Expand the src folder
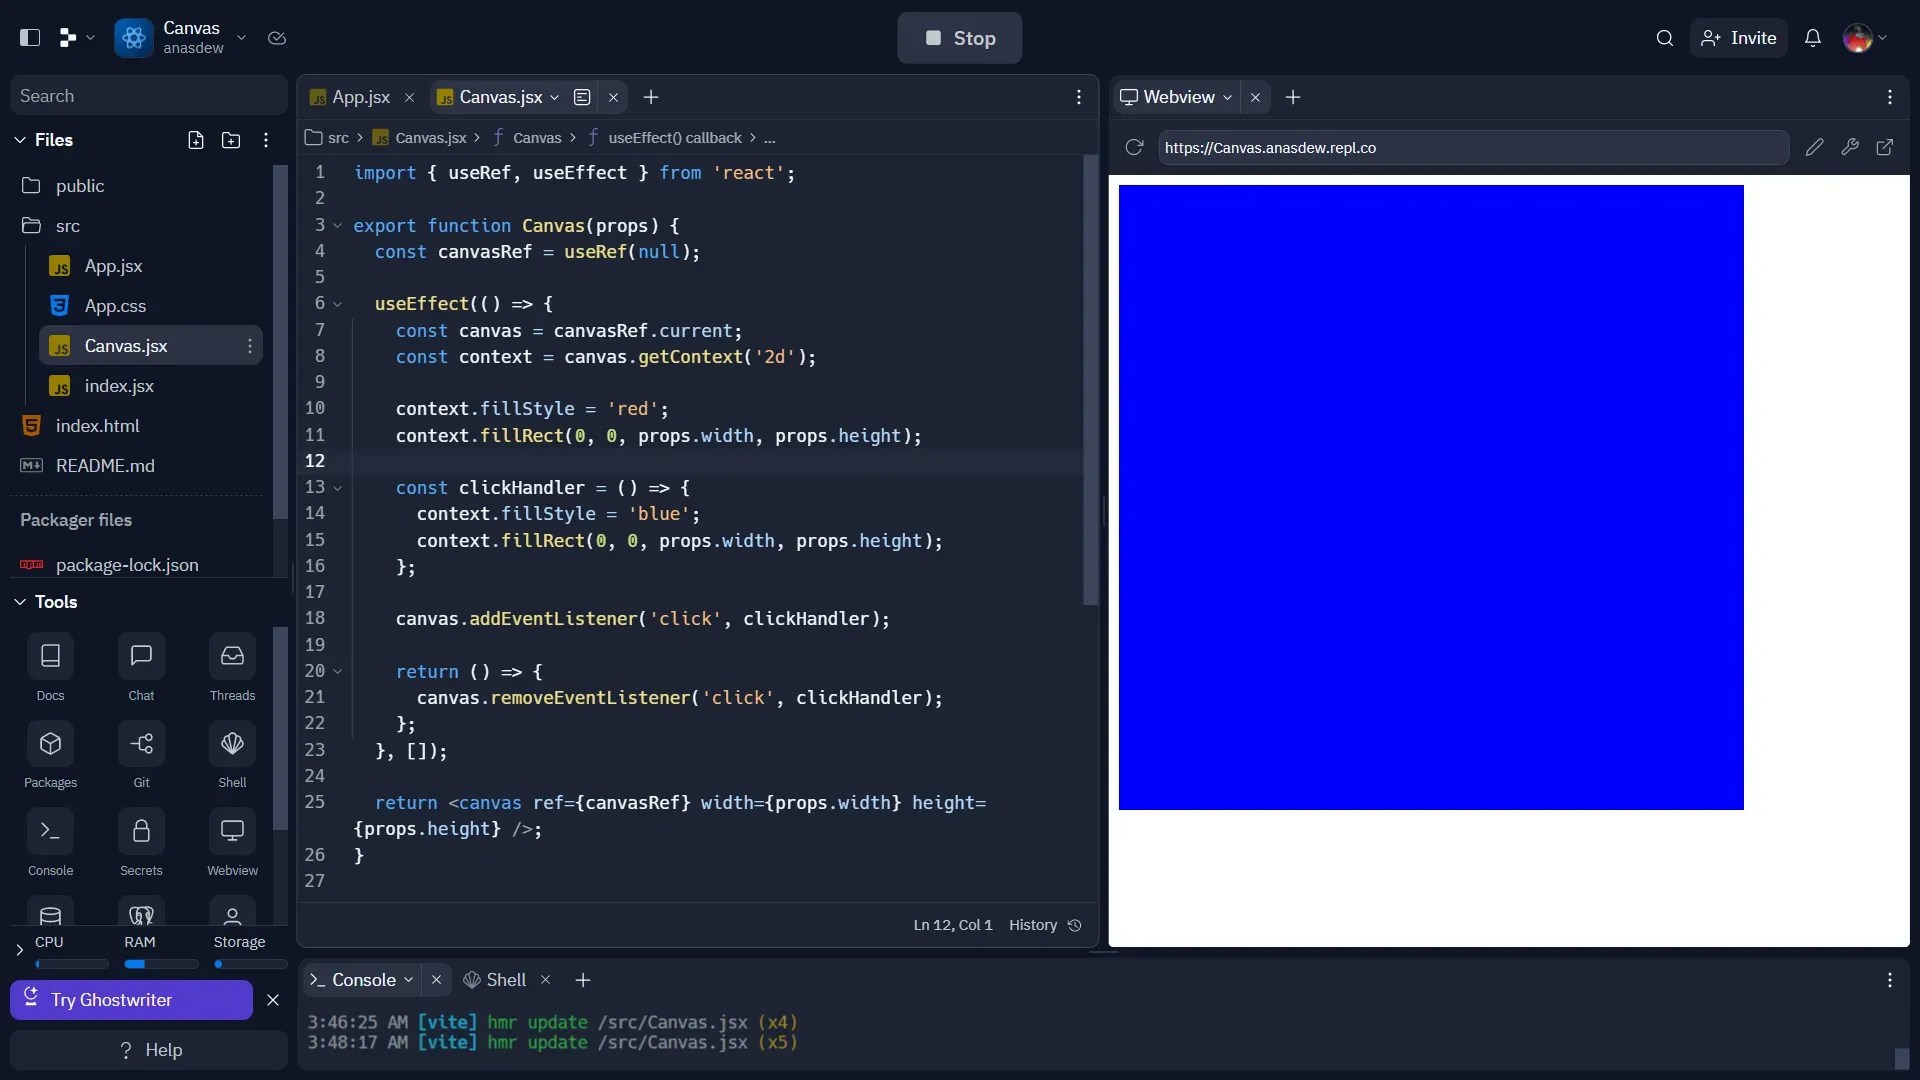 (67, 226)
